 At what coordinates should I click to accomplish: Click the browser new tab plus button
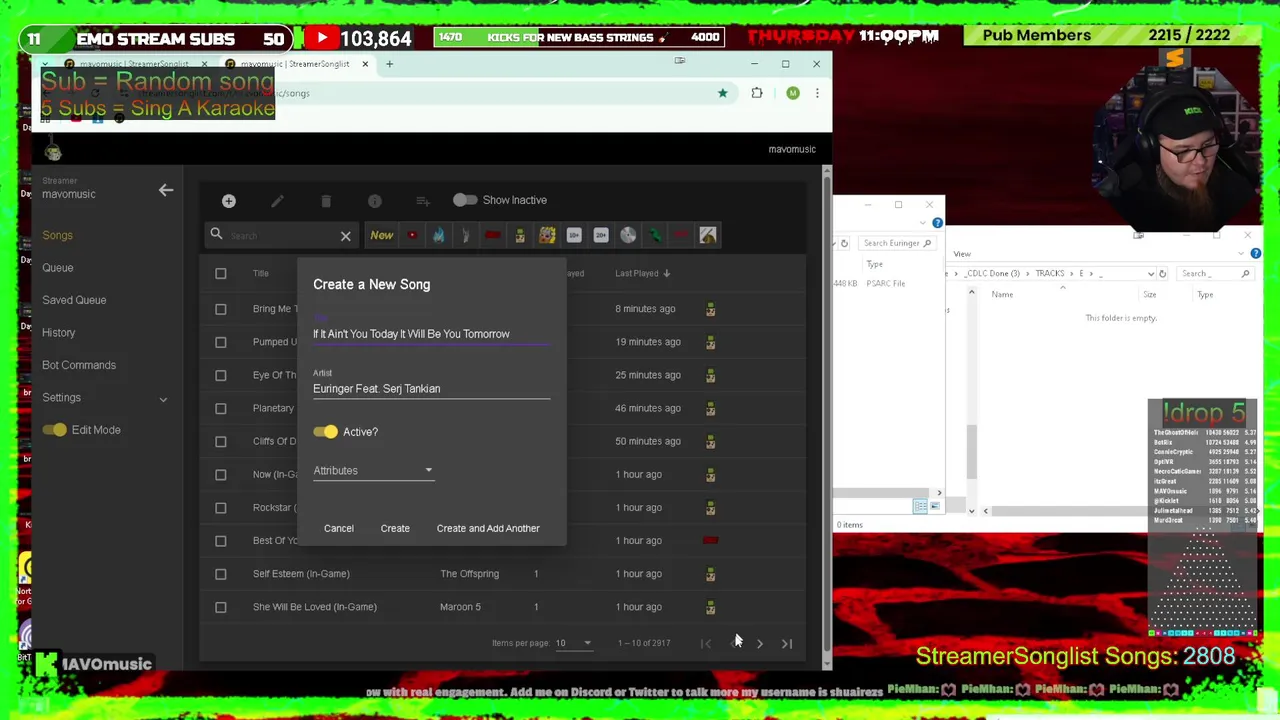(390, 64)
